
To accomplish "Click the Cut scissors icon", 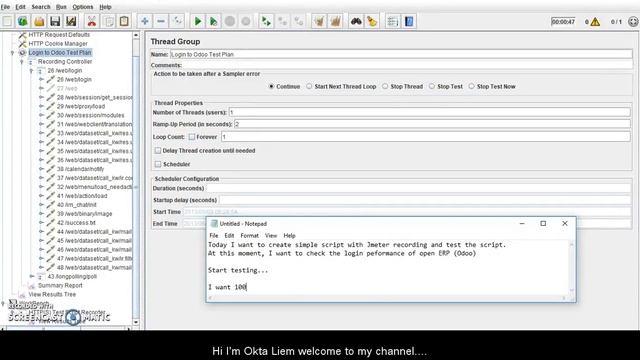I will tap(92, 21).
